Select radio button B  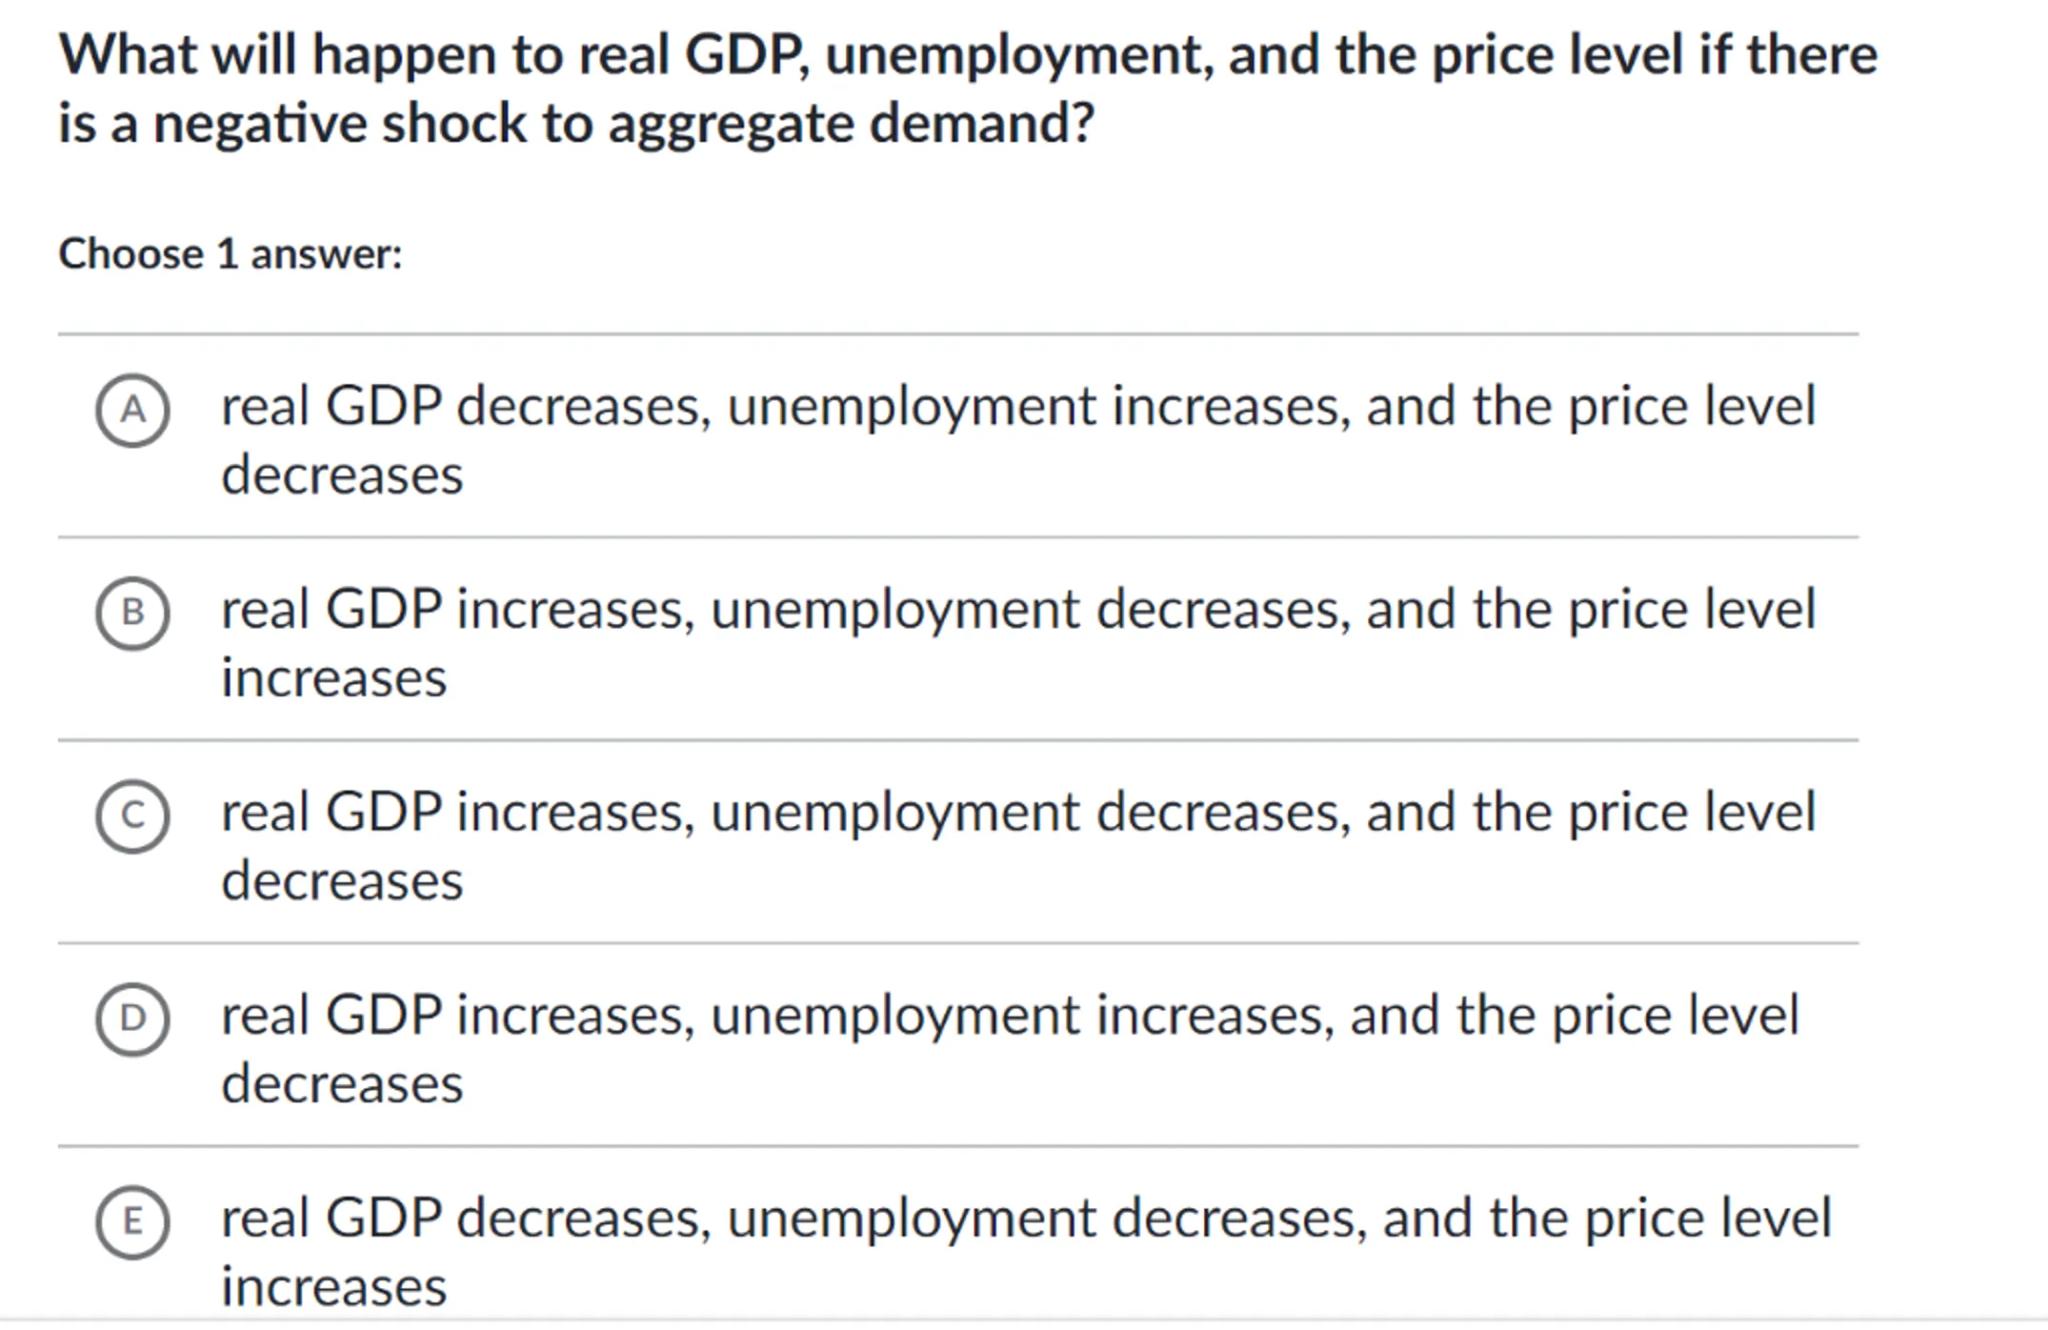(x=133, y=613)
